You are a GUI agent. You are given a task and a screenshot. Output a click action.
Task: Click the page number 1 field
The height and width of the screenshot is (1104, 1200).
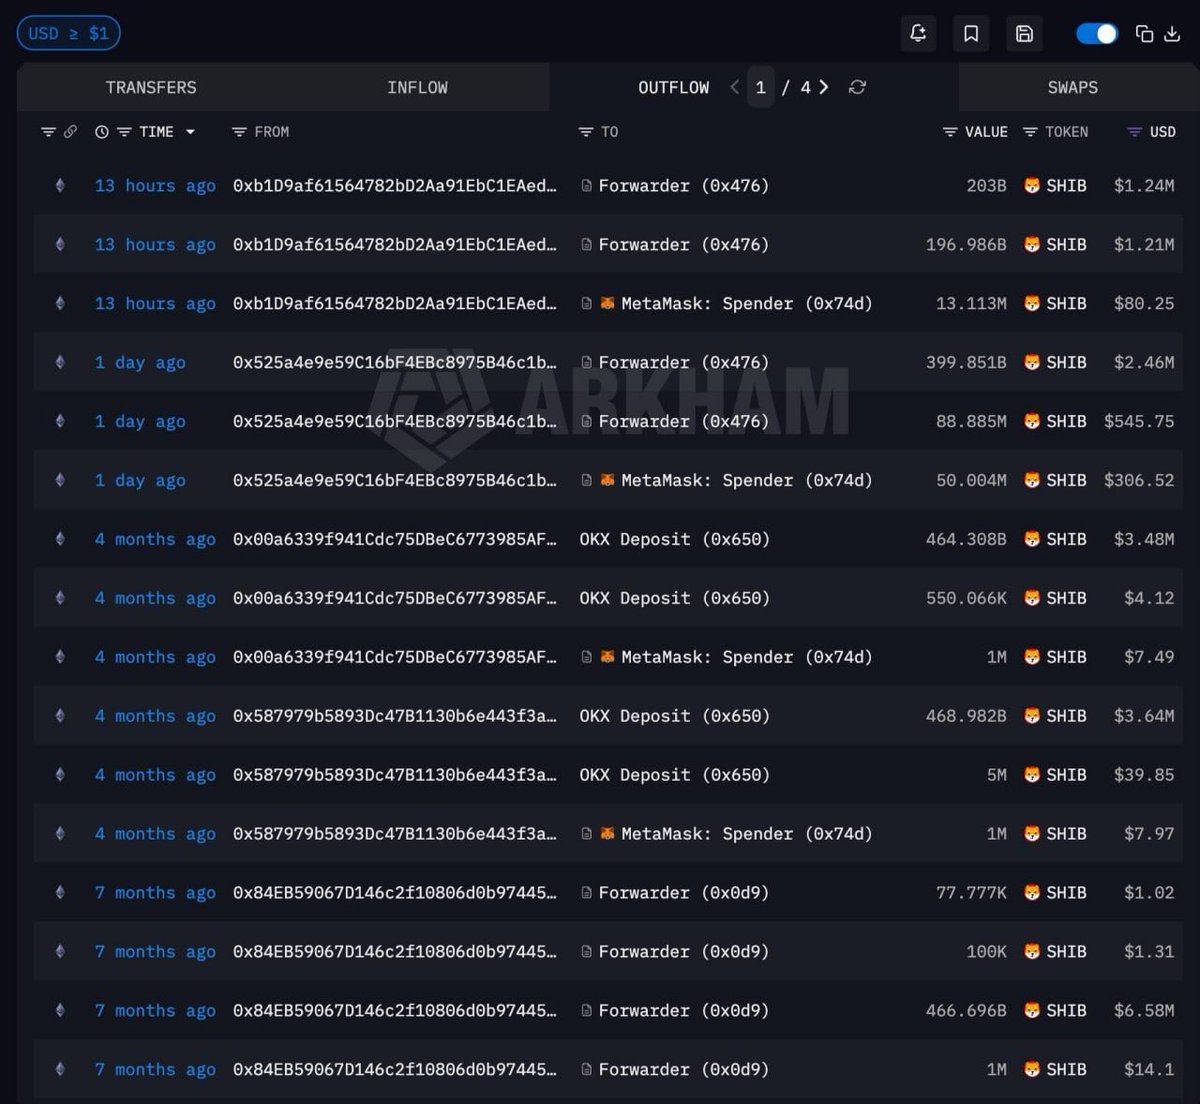(761, 88)
